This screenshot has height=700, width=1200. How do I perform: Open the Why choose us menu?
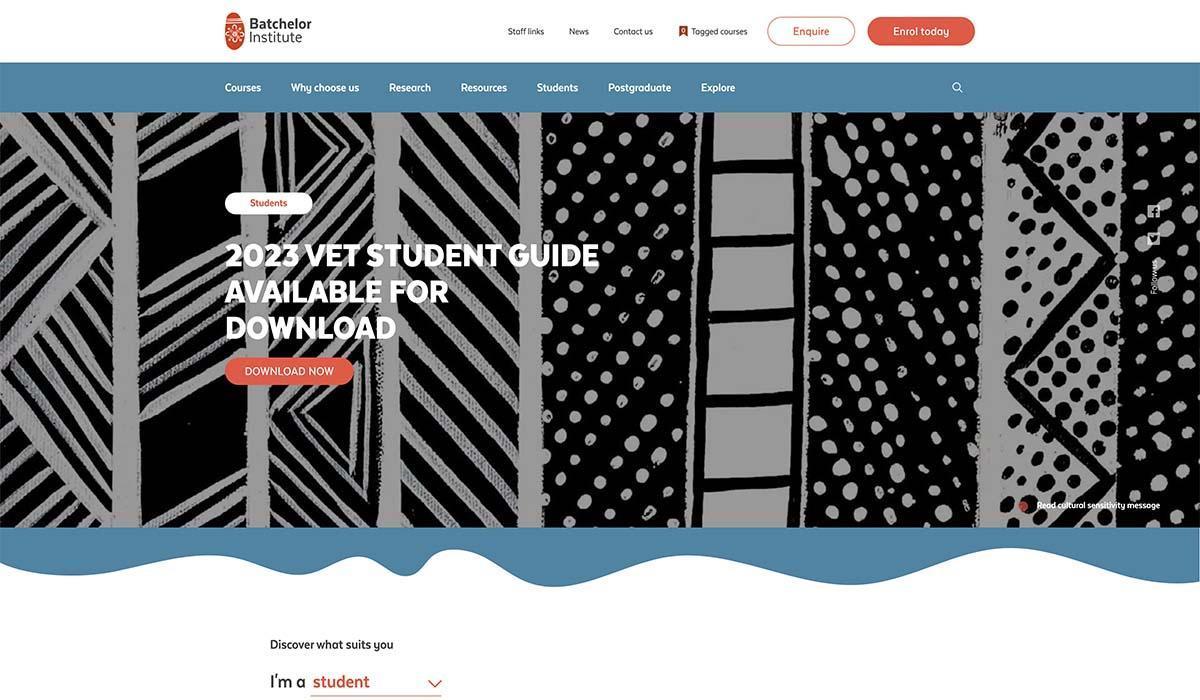[x=325, y=88]
